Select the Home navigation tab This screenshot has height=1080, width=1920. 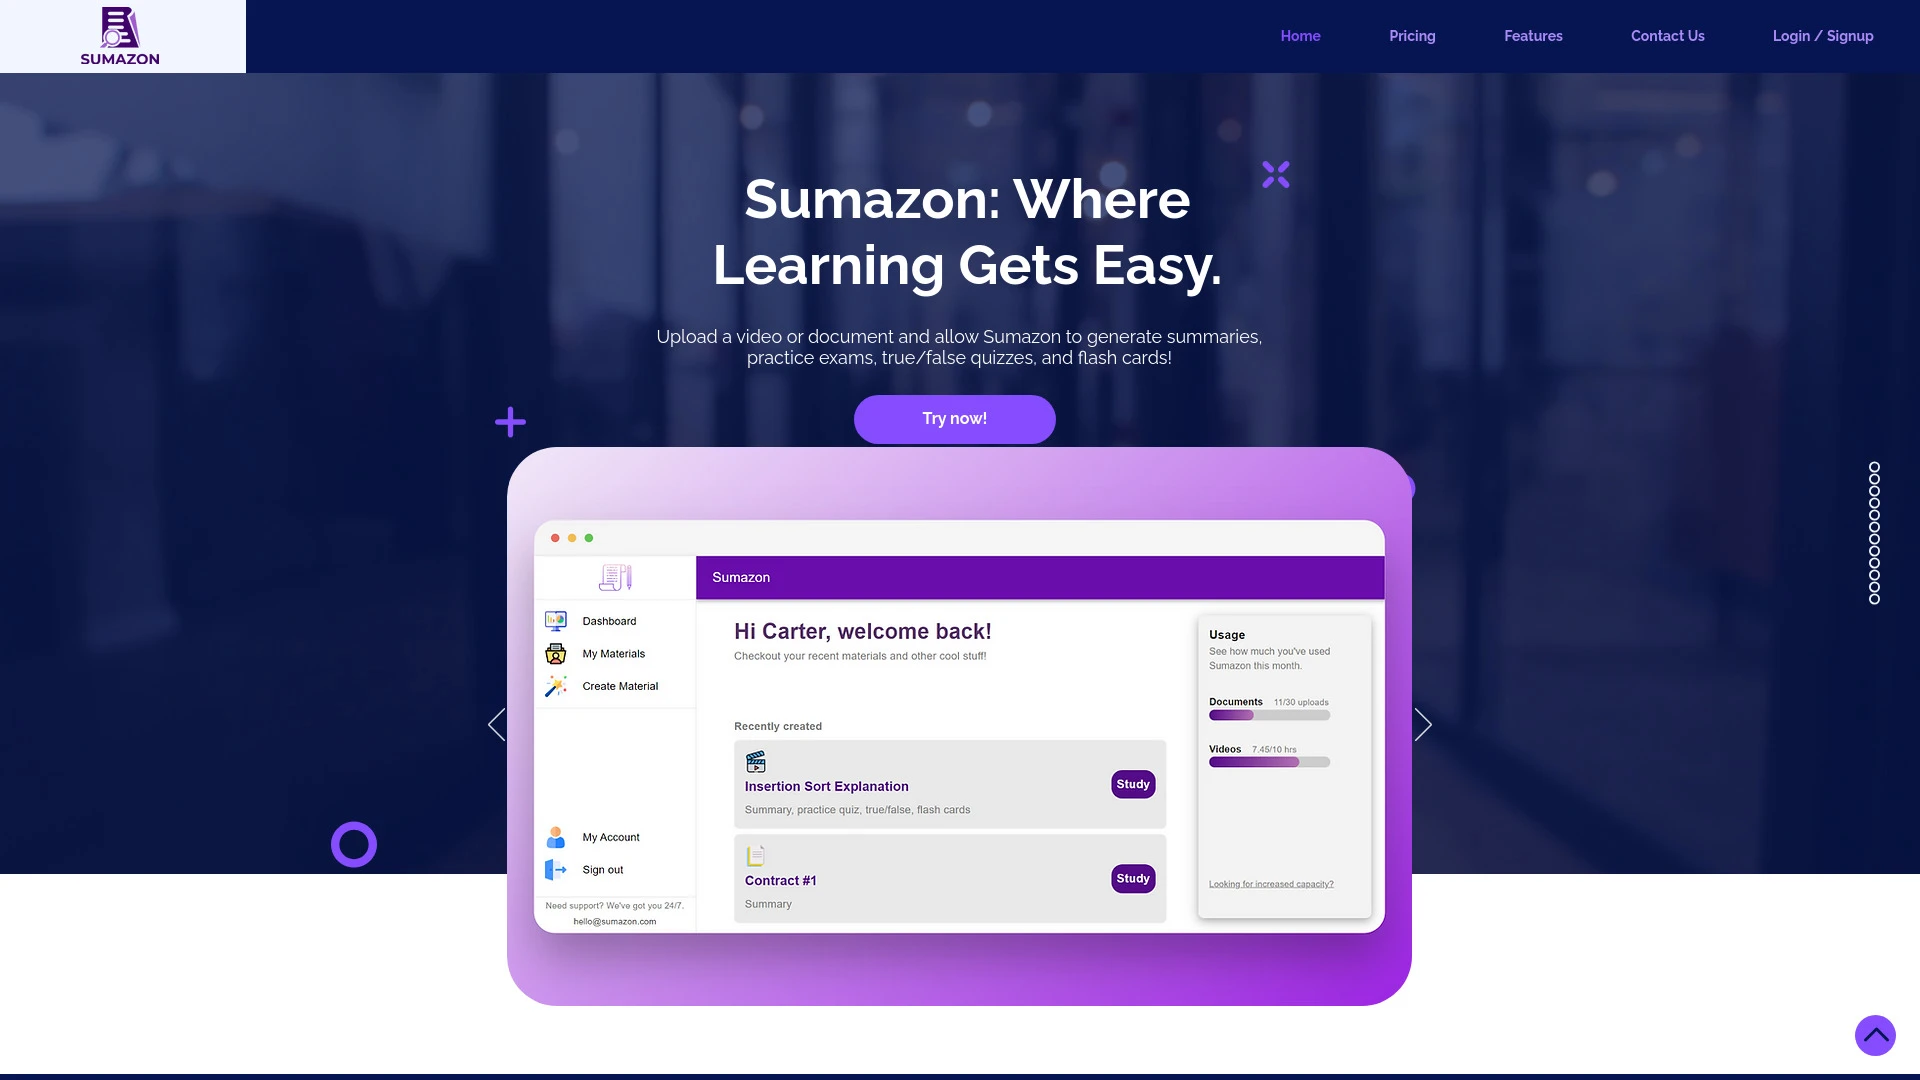(x=1300, y=36)
